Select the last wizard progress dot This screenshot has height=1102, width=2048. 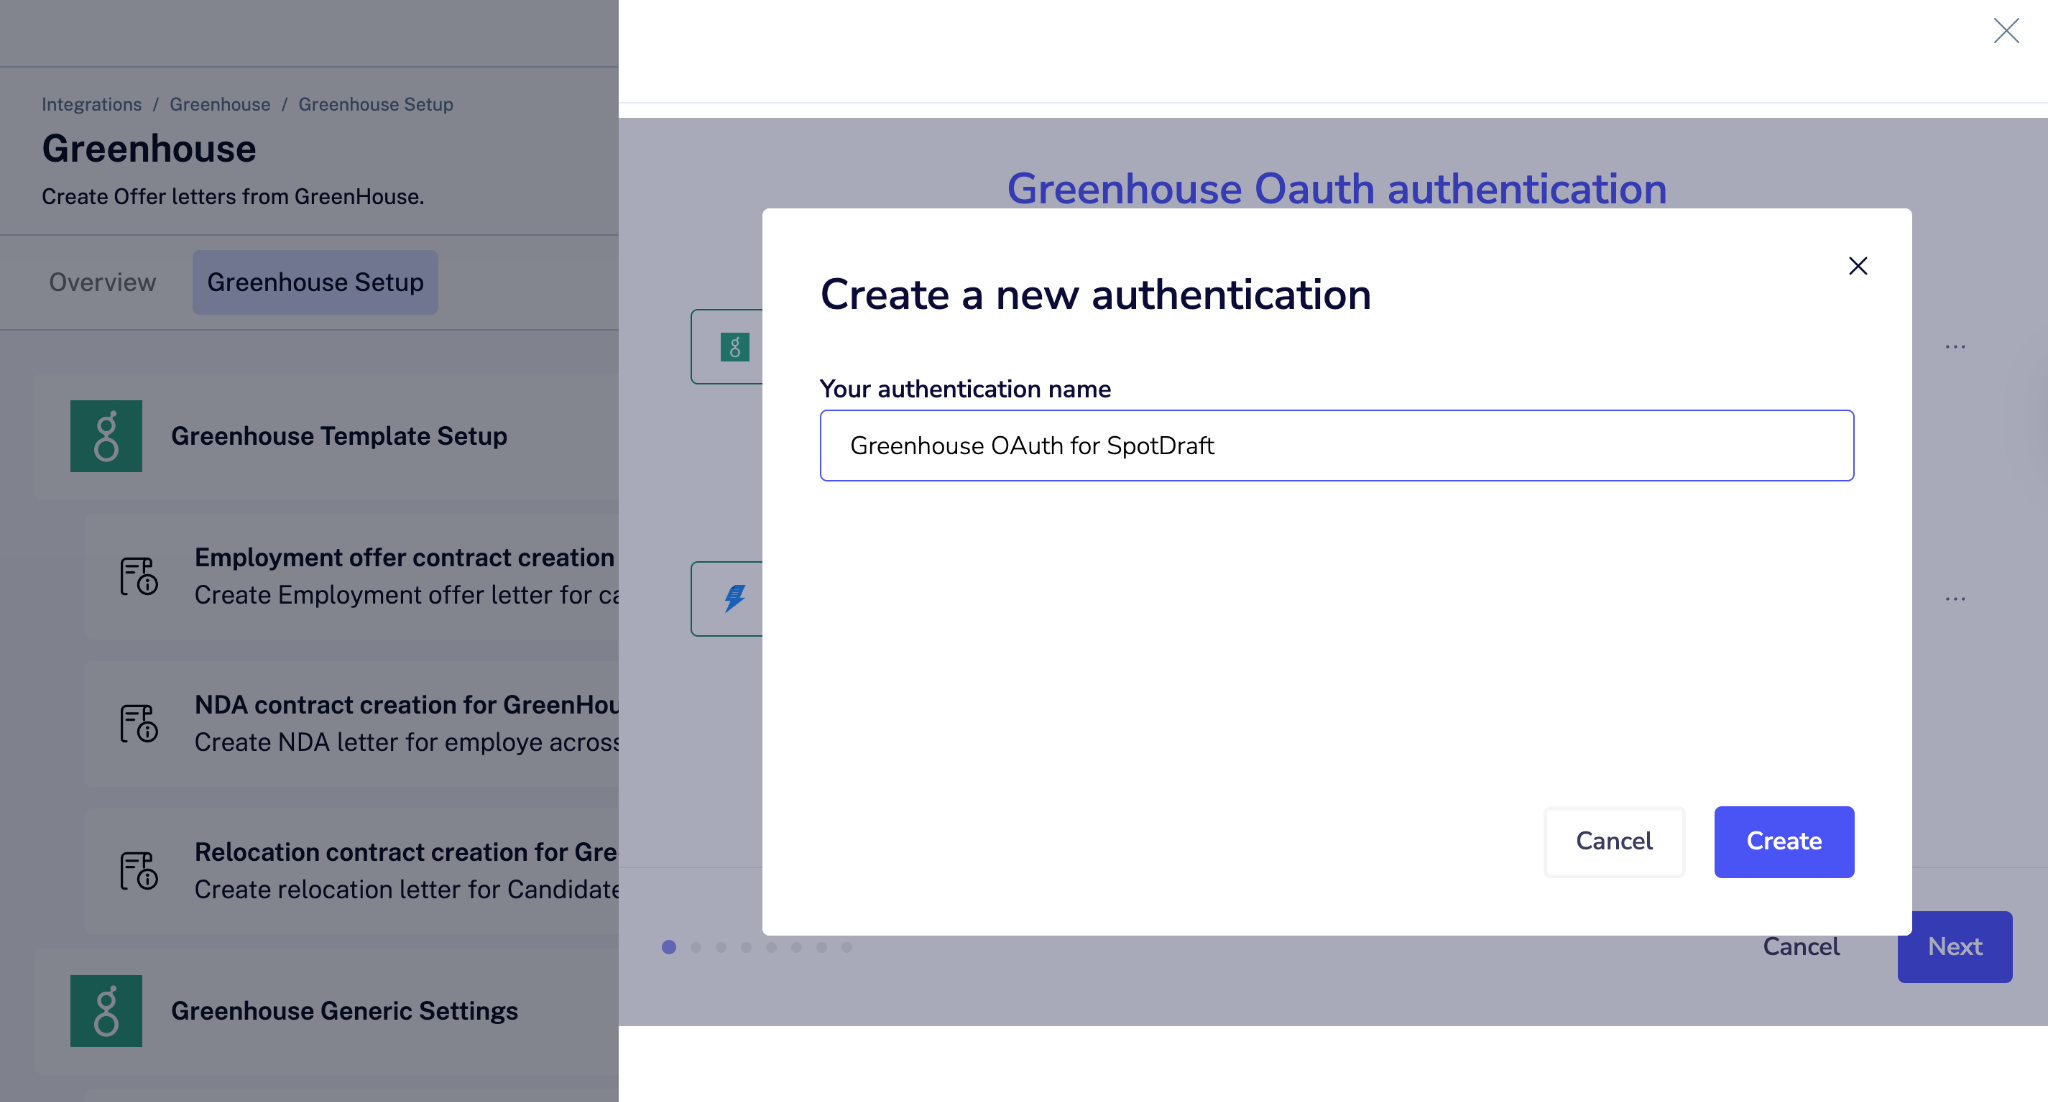point(846,947)
